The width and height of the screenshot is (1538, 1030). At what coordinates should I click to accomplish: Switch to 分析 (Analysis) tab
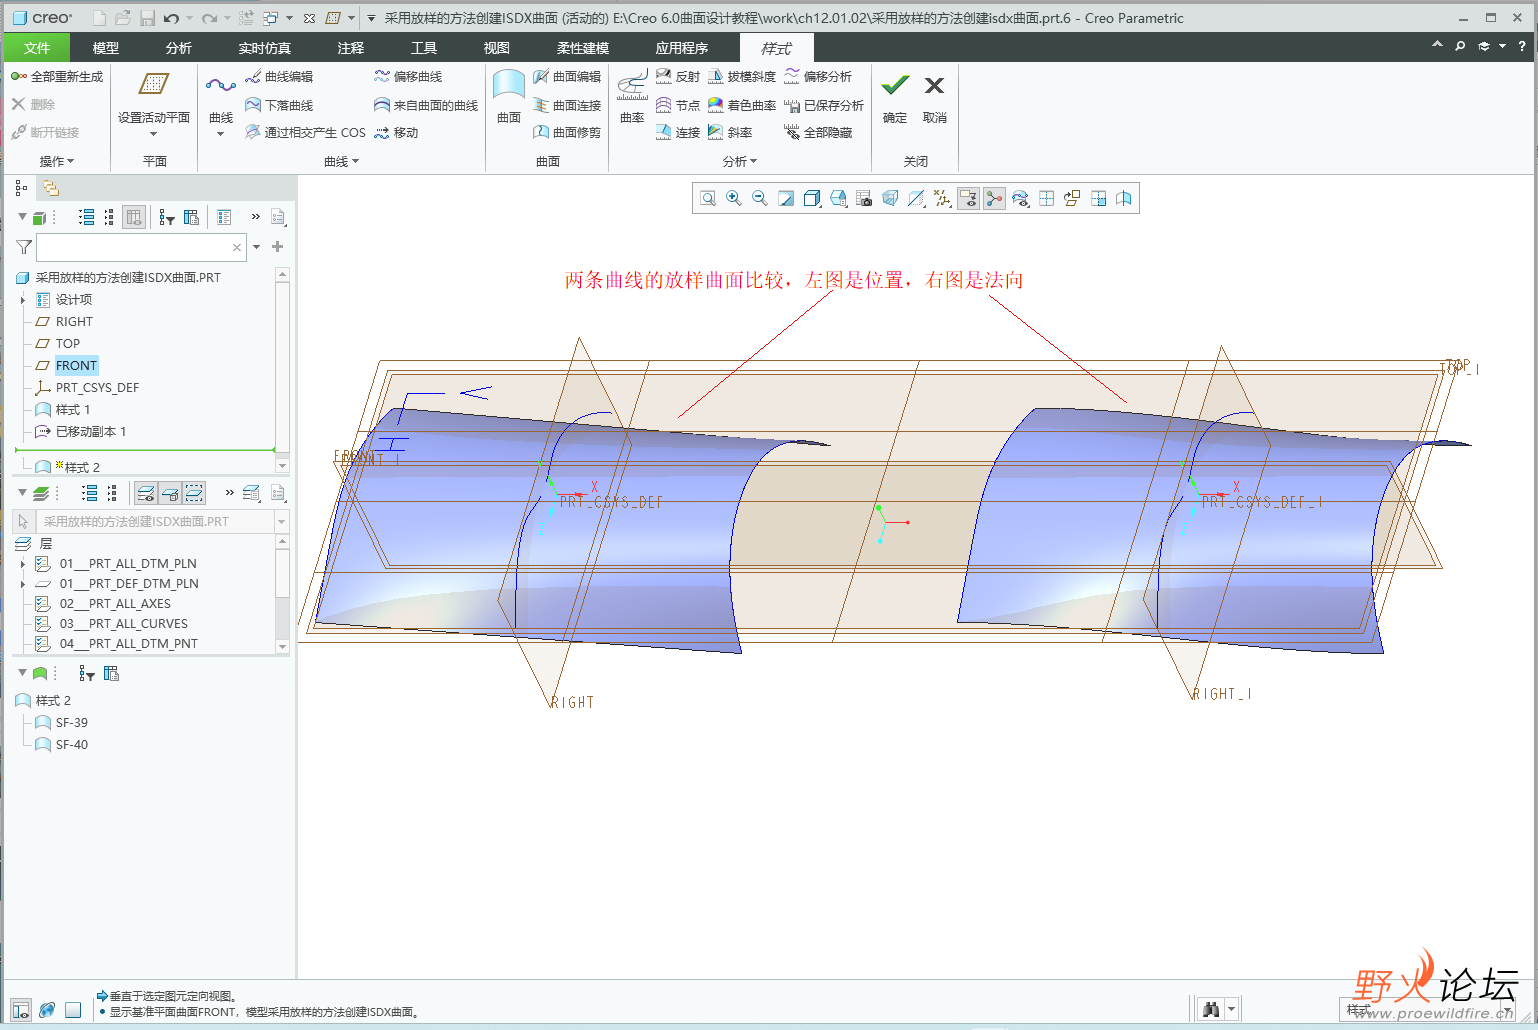point(179,48)
